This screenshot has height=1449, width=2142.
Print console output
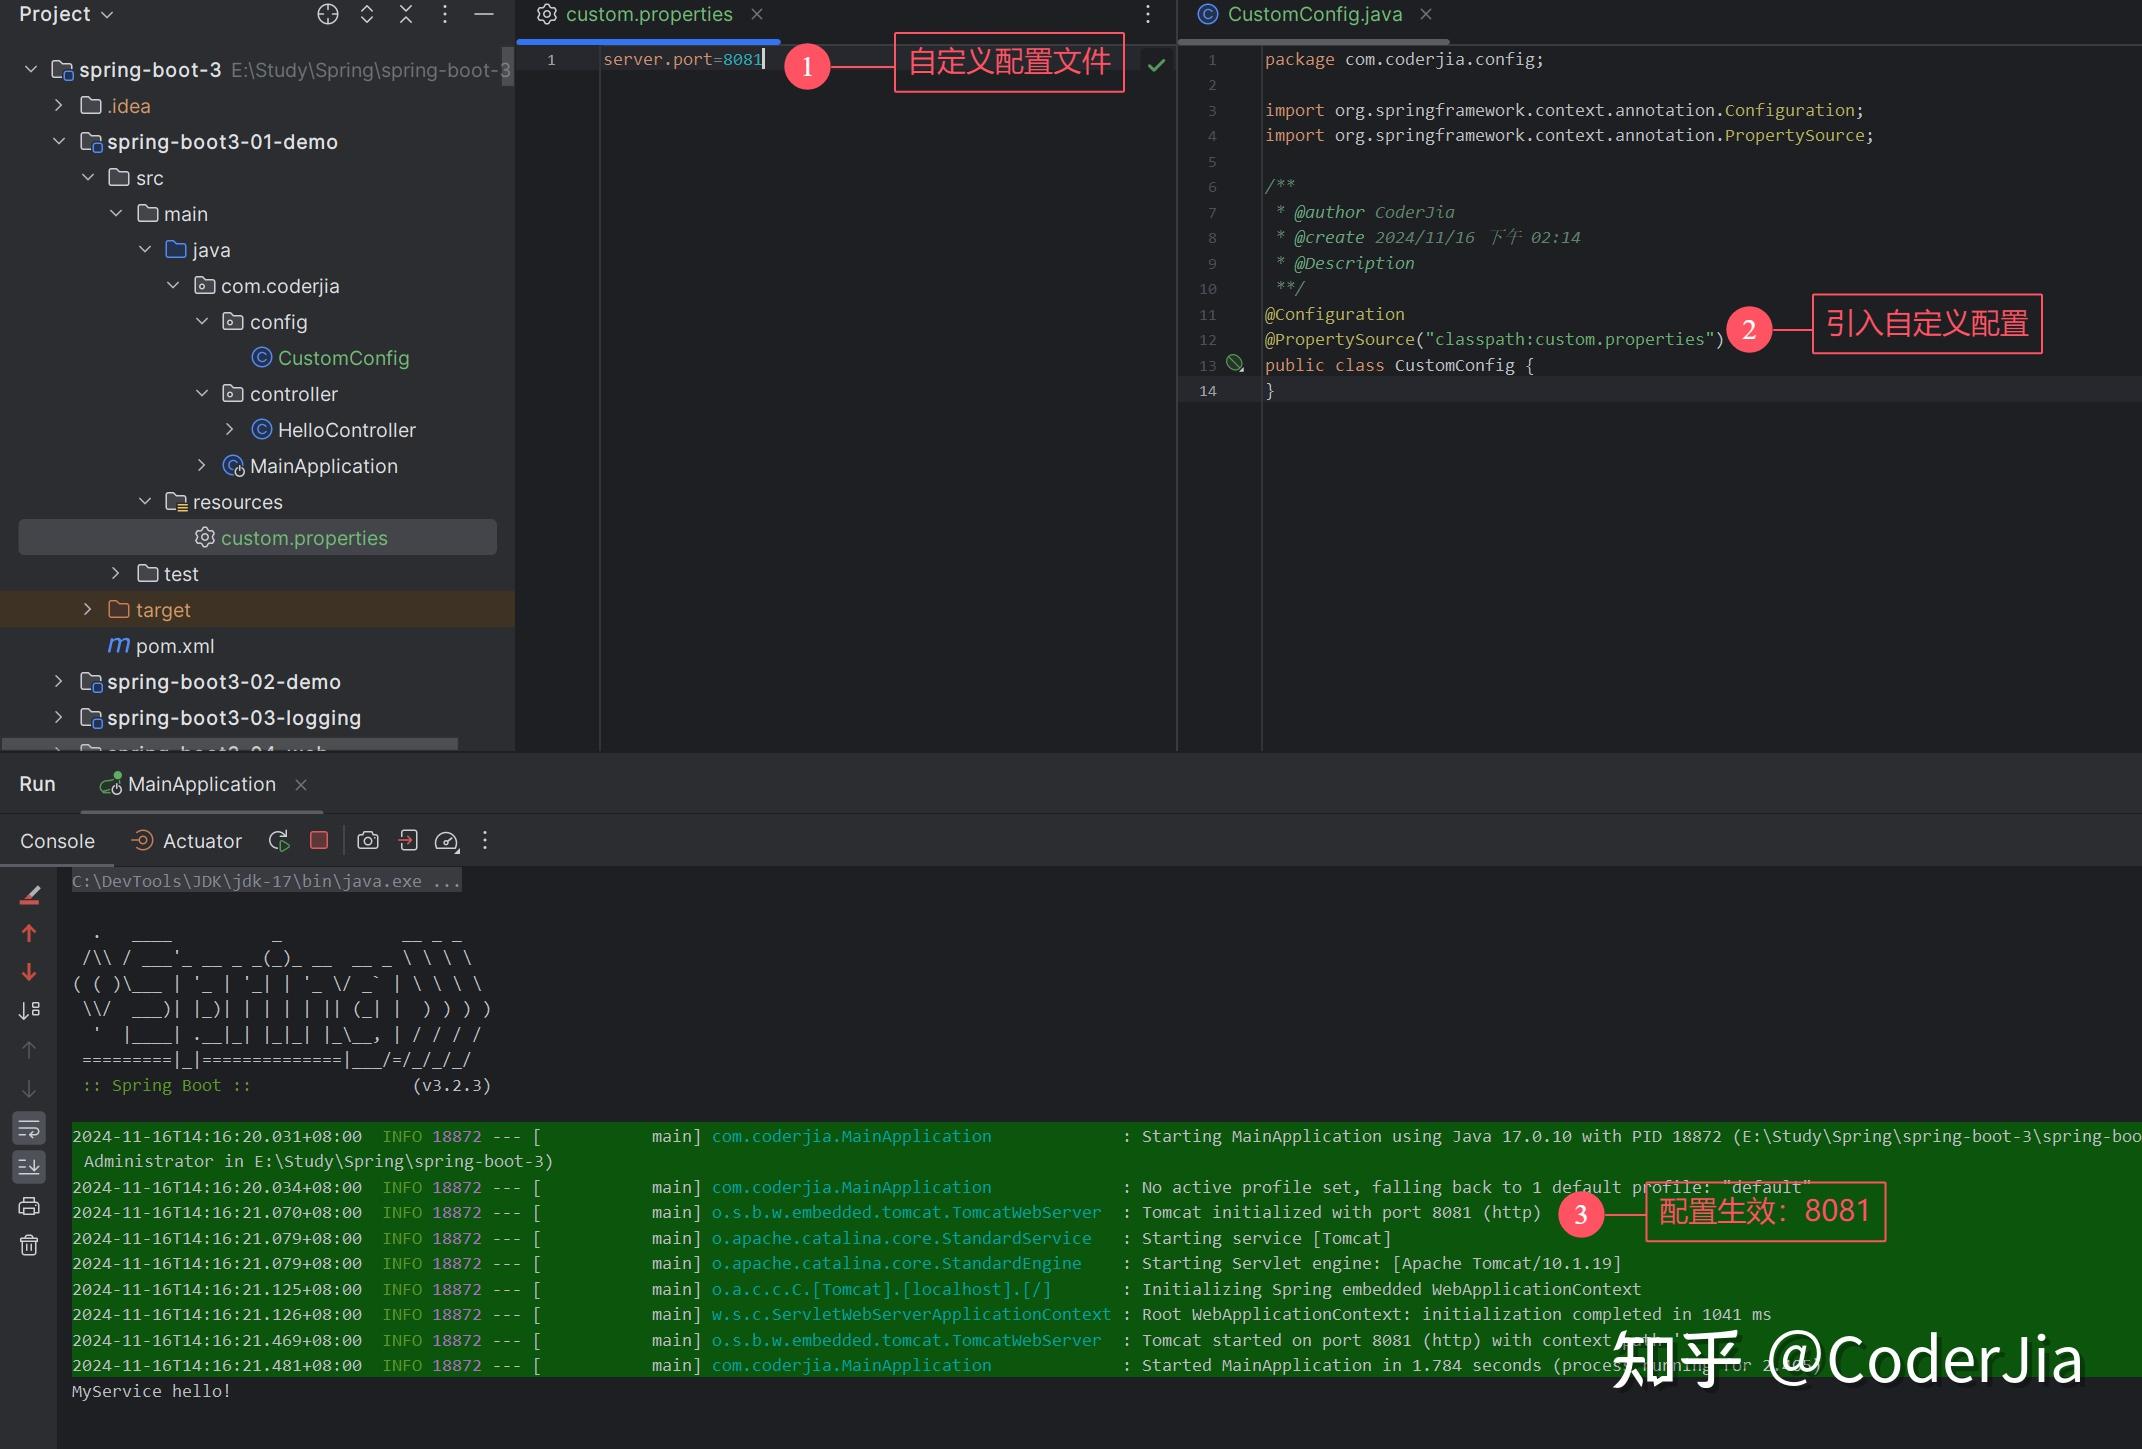click(x=29, y=1206)
